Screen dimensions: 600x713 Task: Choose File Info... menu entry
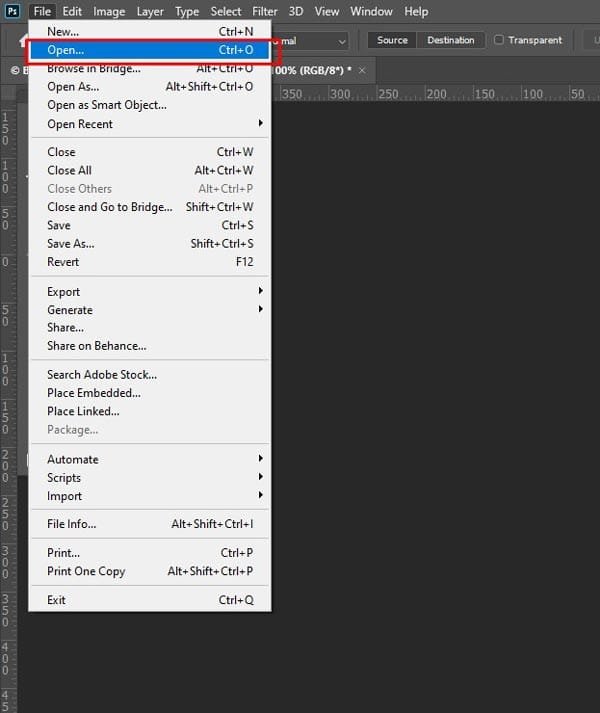coord(150,524)
